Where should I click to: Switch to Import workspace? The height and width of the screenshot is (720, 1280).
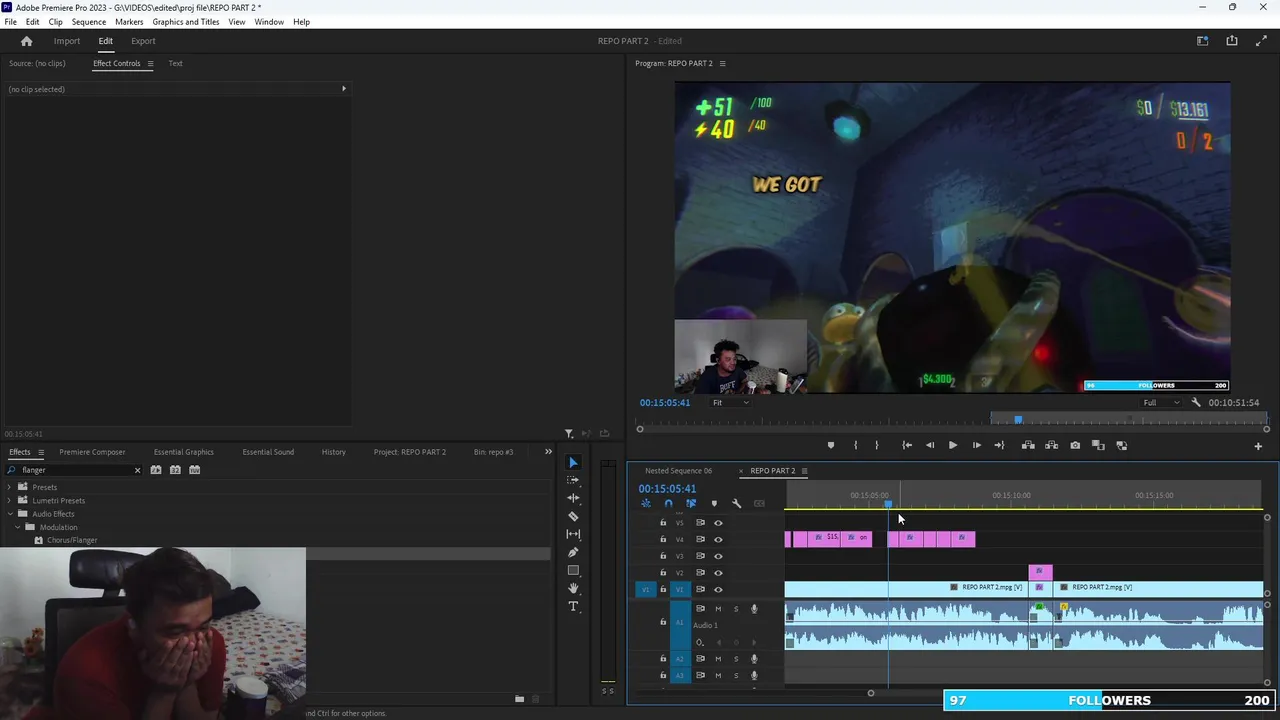(x=67, y=41)
